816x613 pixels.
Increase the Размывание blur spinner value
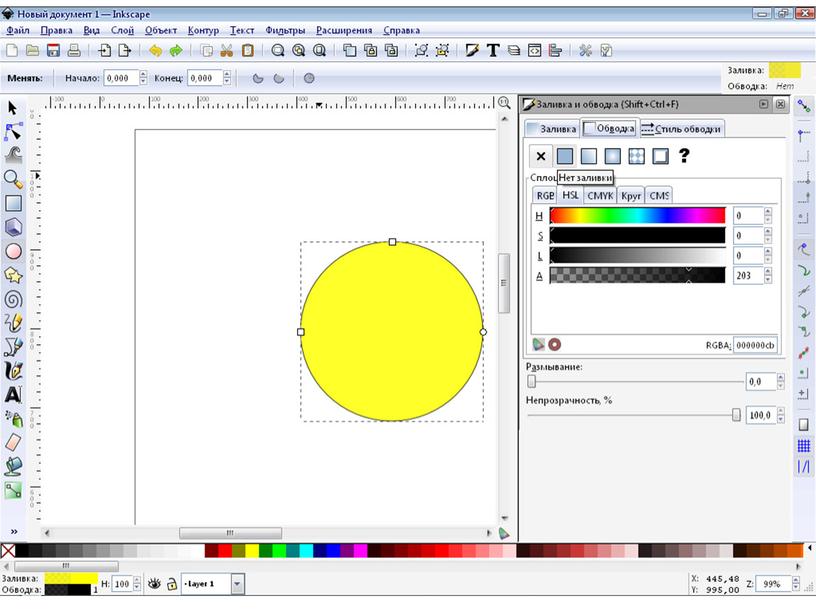coord(780,377)
